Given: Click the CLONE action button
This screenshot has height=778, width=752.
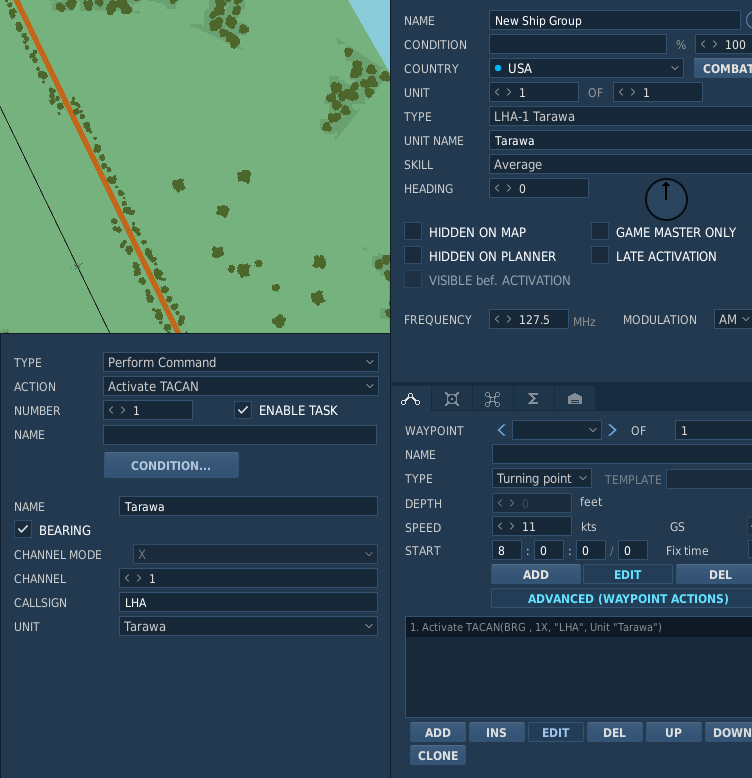Looking at the screenshot, I should coord(438,755).
